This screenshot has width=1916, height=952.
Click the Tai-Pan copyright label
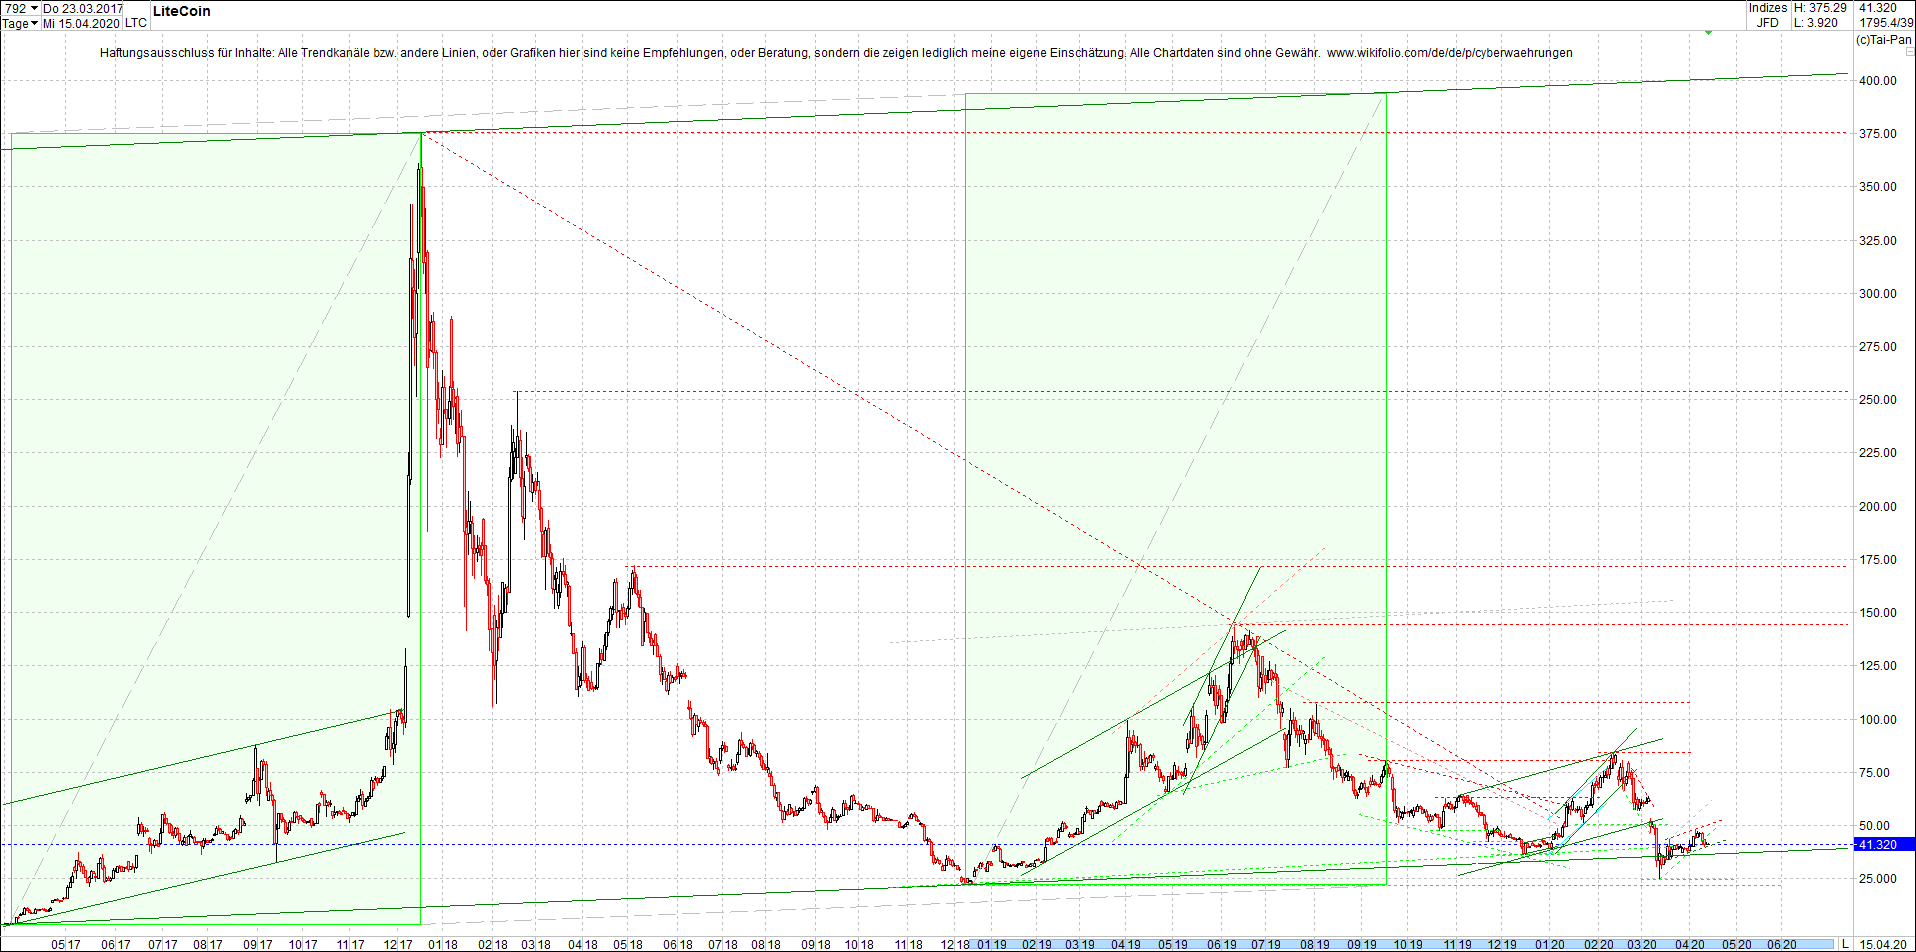click(1882, 38)
